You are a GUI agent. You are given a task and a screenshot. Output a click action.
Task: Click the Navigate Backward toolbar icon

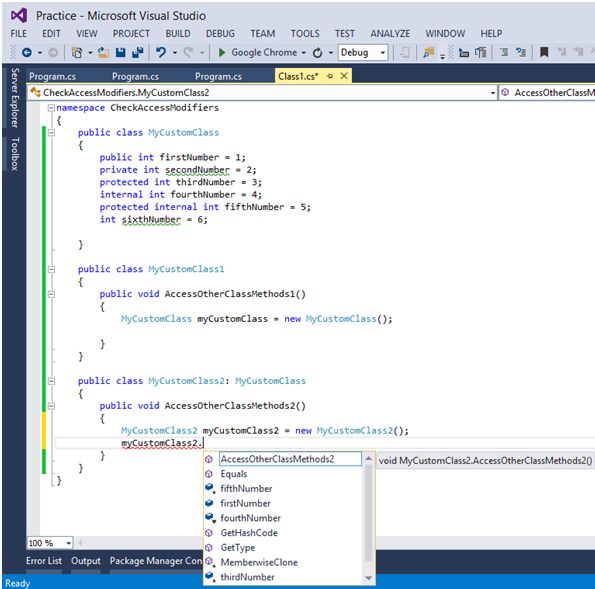pos(27,52)
